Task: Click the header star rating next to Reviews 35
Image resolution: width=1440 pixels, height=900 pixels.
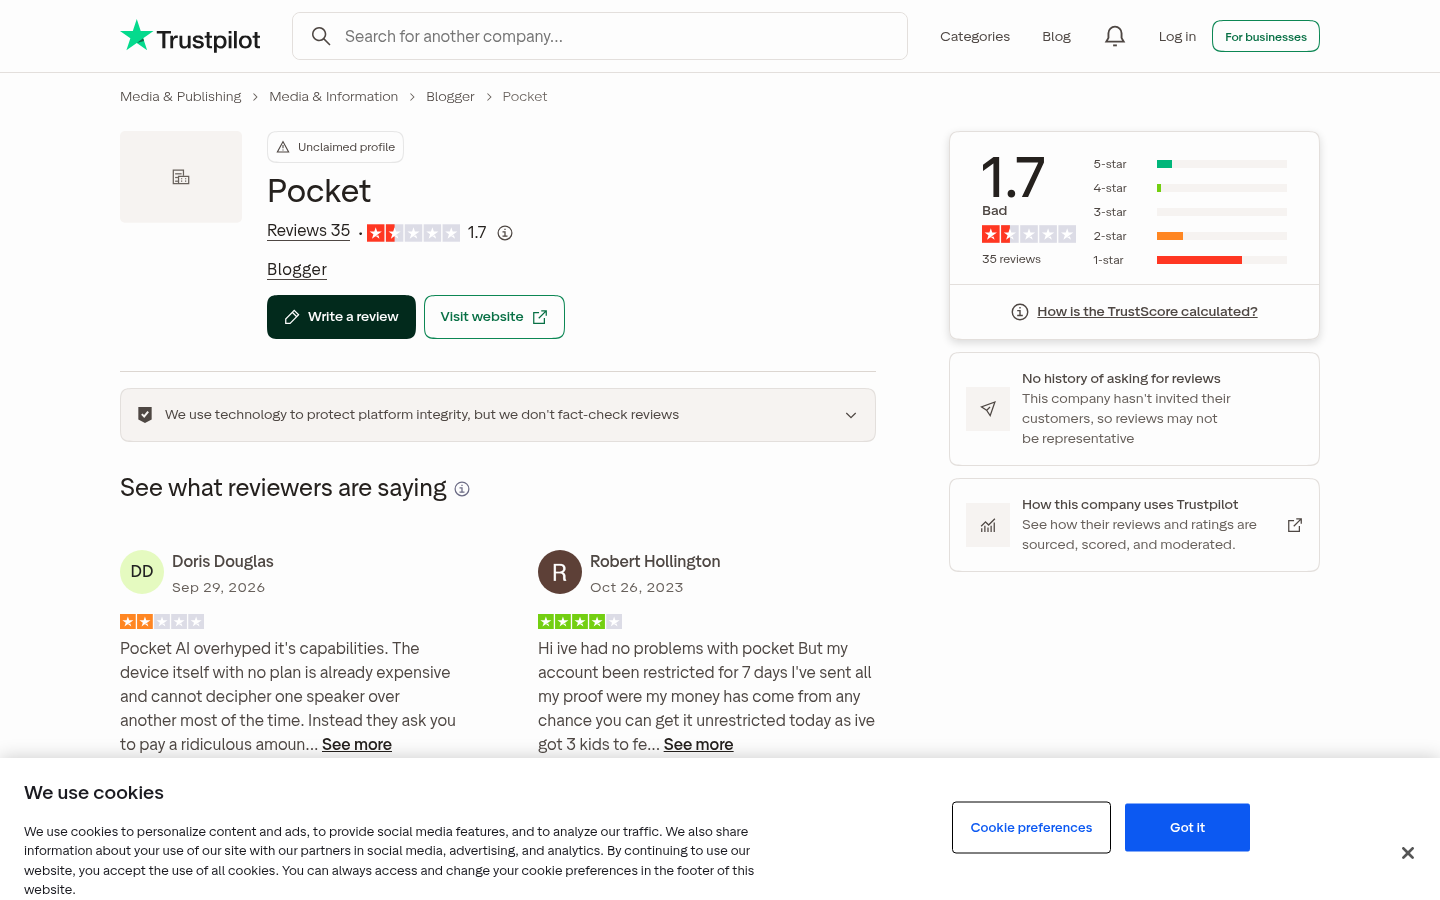Action: 413,233
